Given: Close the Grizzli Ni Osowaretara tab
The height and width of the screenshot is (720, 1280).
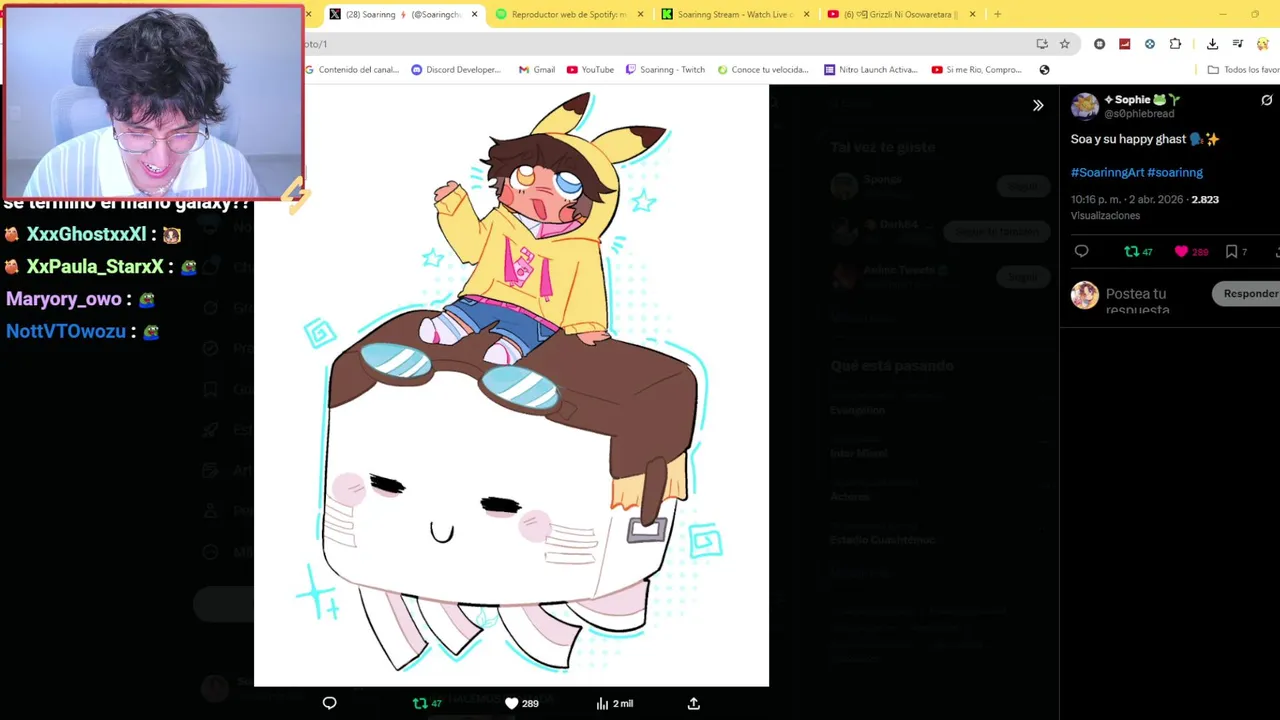Looking at the screenshot, I should point(972,14).
